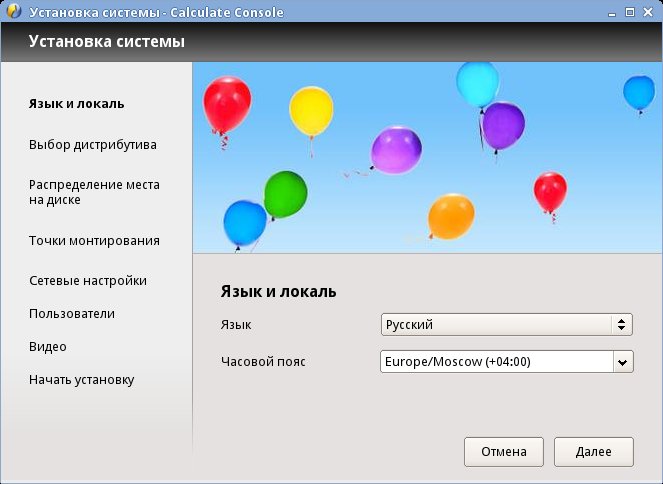Open the Язык dropdown showing Русский
This screenshot has height=484, width=663.
tap(507, 325)
